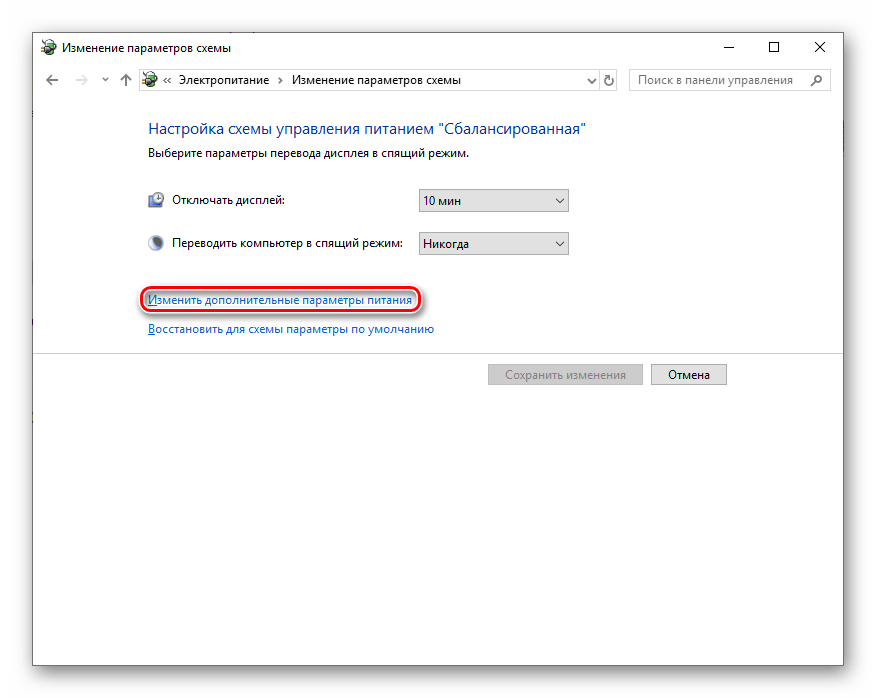Click the search magnifier icon
The image size is (876, 698).
click(818, 80)
